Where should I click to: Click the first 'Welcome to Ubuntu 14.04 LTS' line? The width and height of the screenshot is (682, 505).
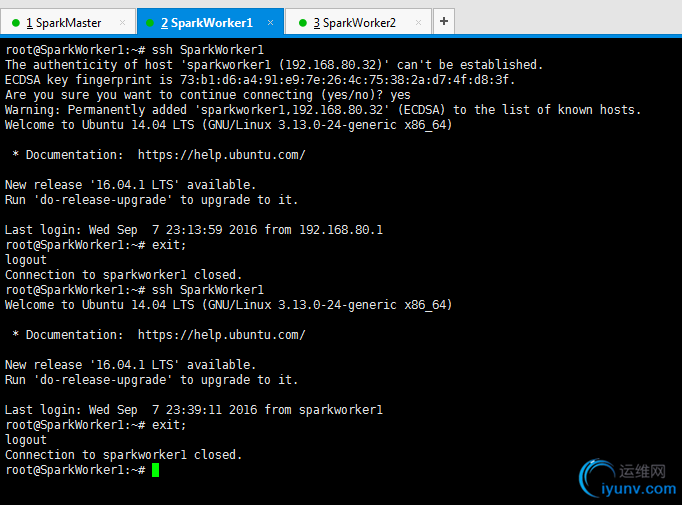pyautogui.click(x=228, y=125)
